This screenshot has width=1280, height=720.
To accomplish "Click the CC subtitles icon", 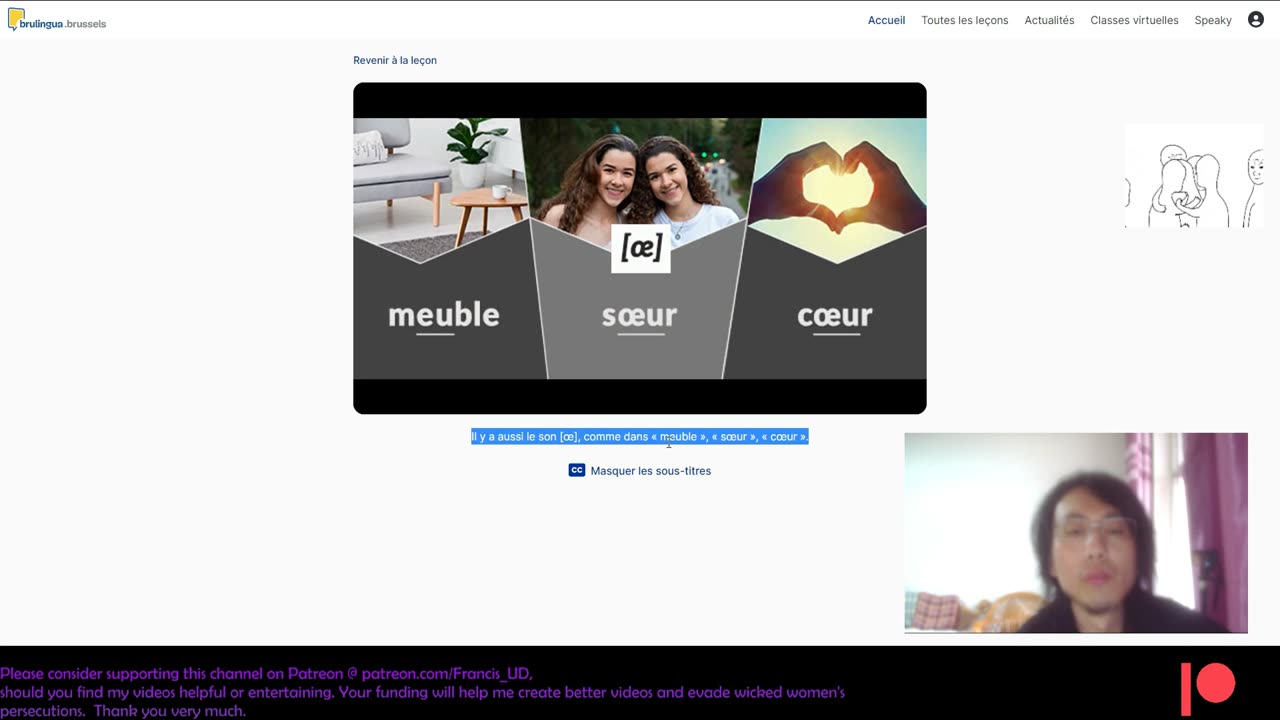I will (577, 470).
